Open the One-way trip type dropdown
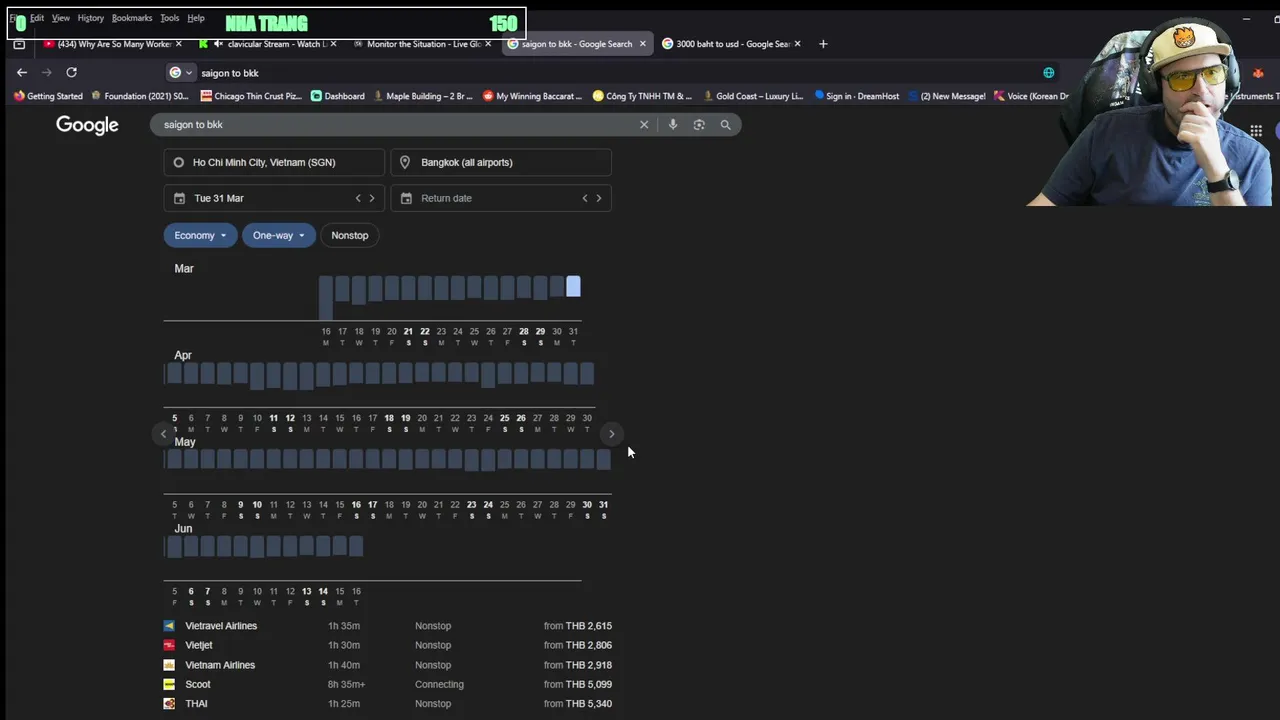This screenshot has width=1280, height=720. tap(279, 235)
